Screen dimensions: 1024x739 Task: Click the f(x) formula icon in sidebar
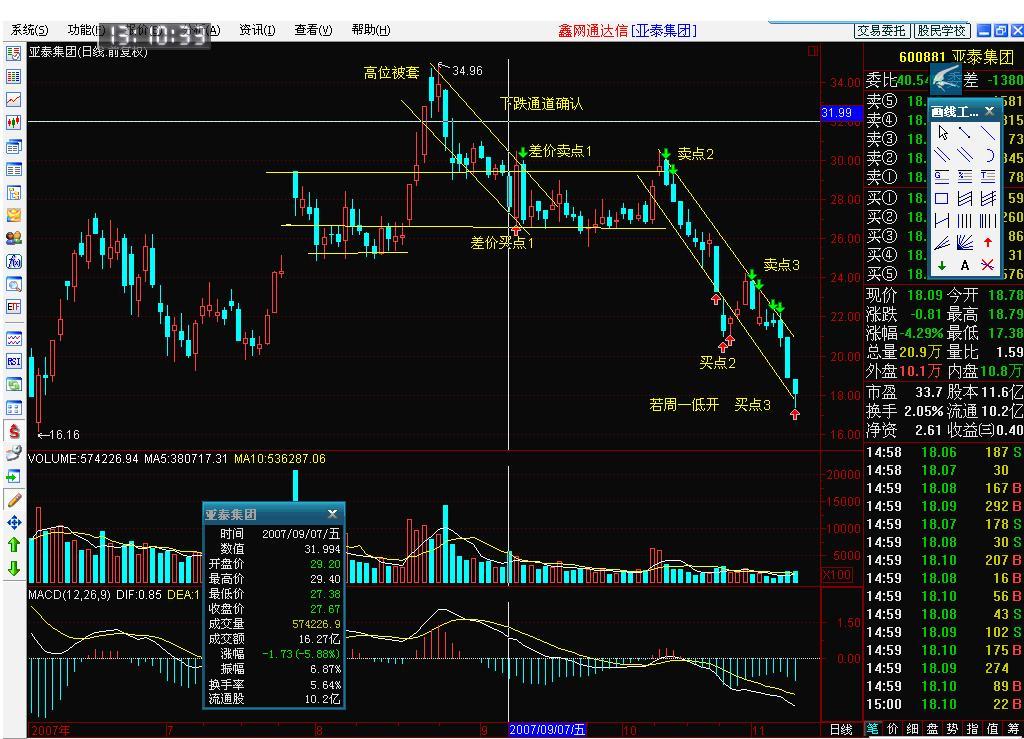[x=14, y=261]
